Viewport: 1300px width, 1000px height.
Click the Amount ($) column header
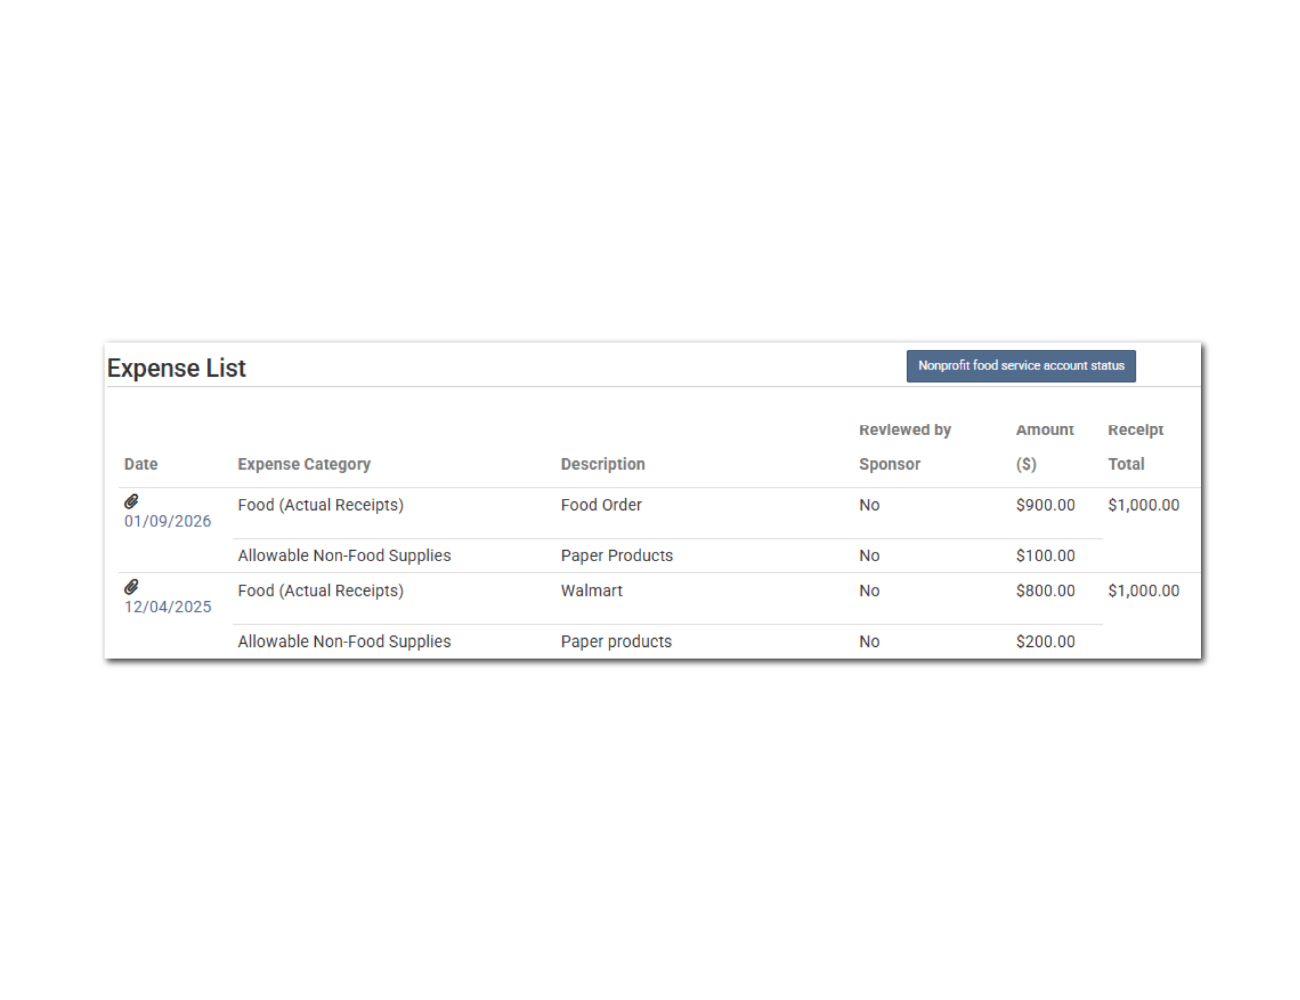1044,447
